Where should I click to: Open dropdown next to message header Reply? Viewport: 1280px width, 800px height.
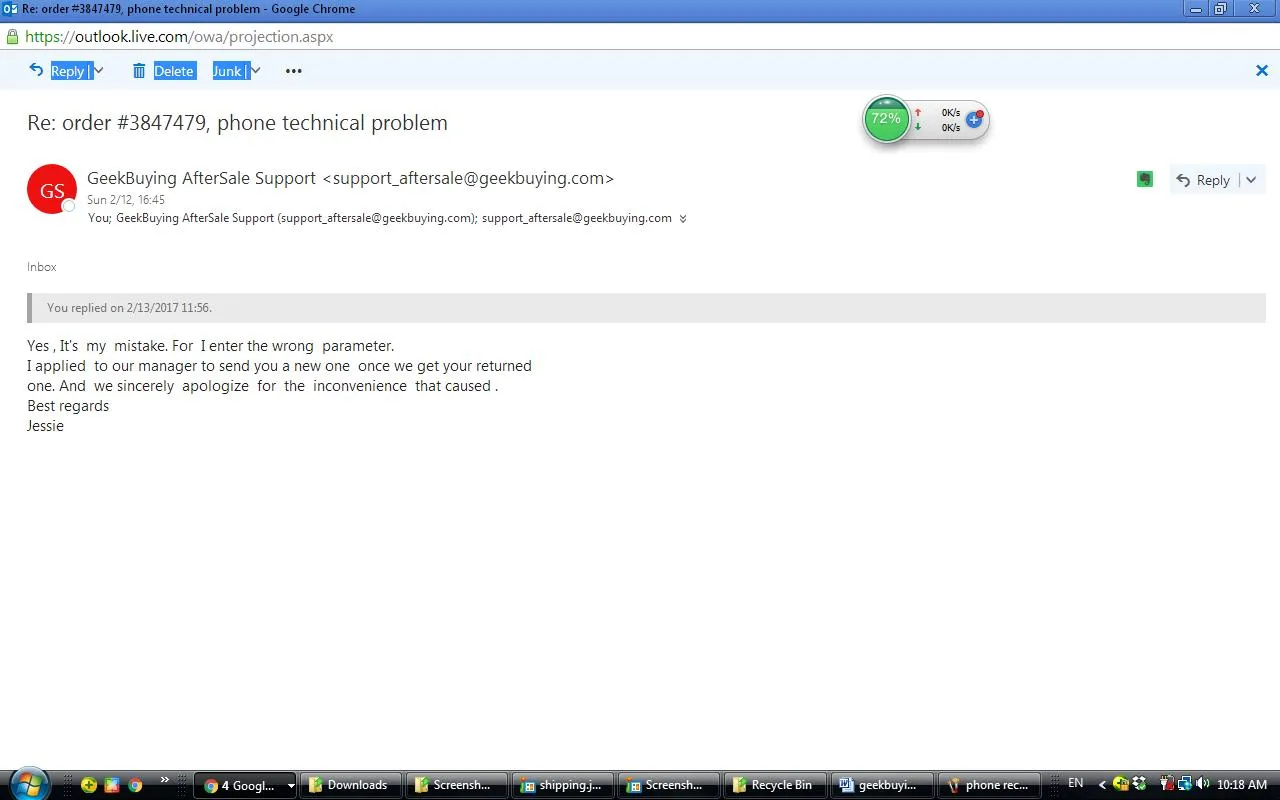pos(1251,180)
